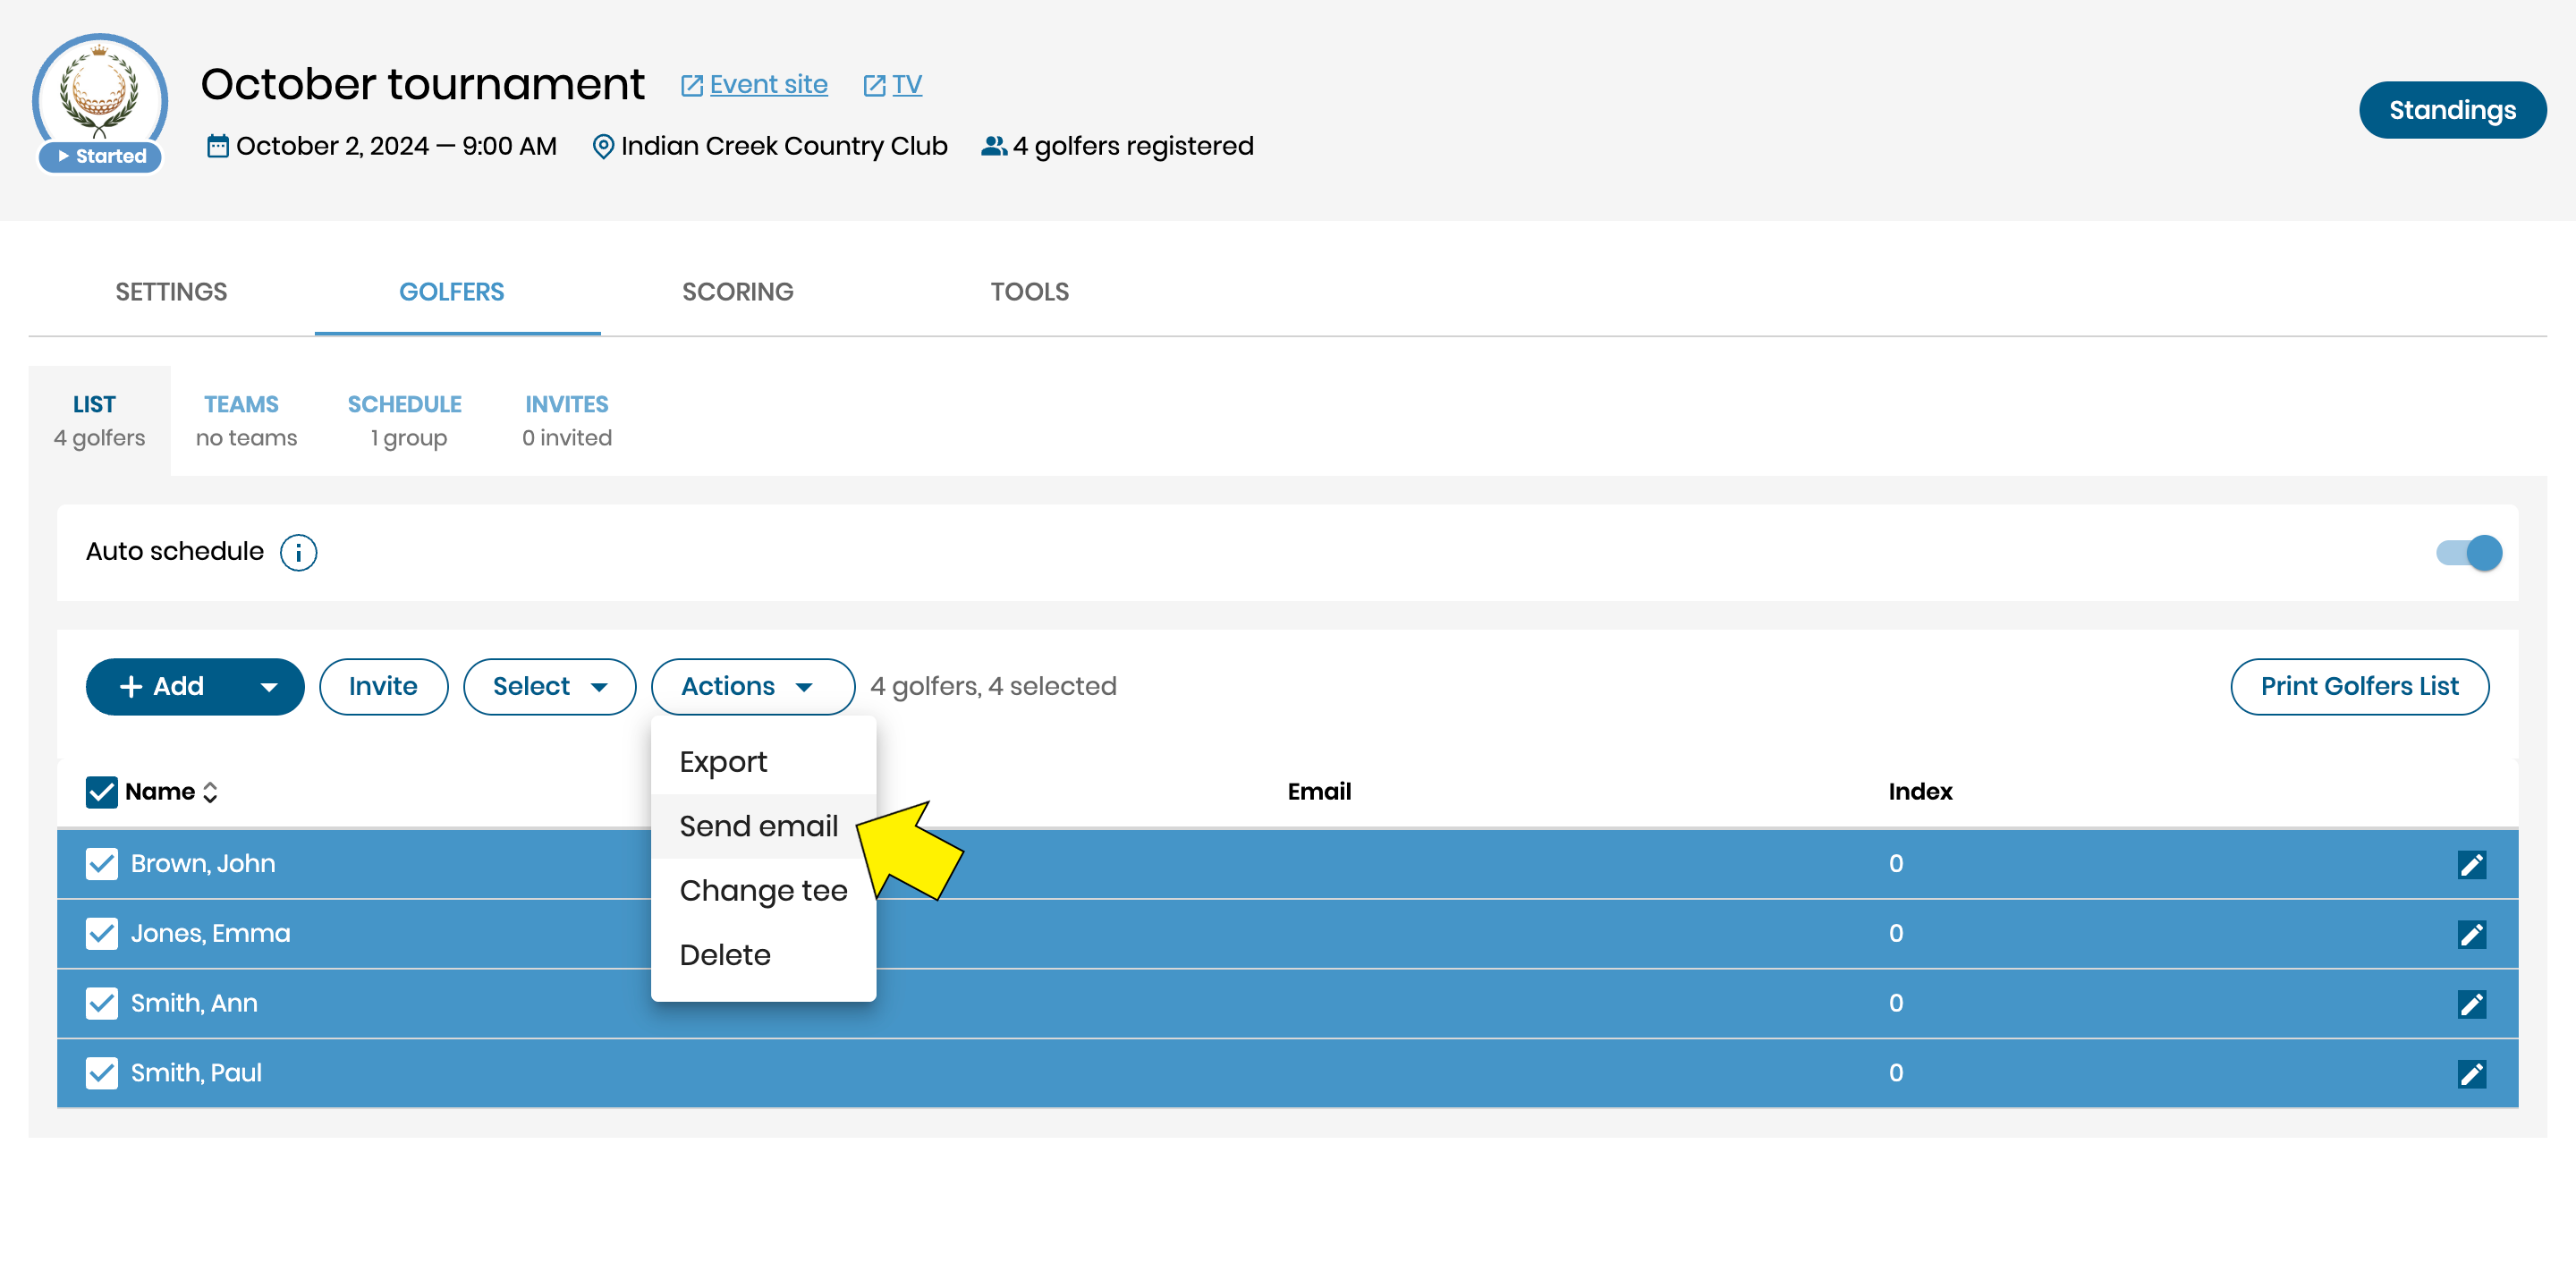Switch to the SCORING tab
This screenshot has height=1288, width=2576.
point(737,292)
